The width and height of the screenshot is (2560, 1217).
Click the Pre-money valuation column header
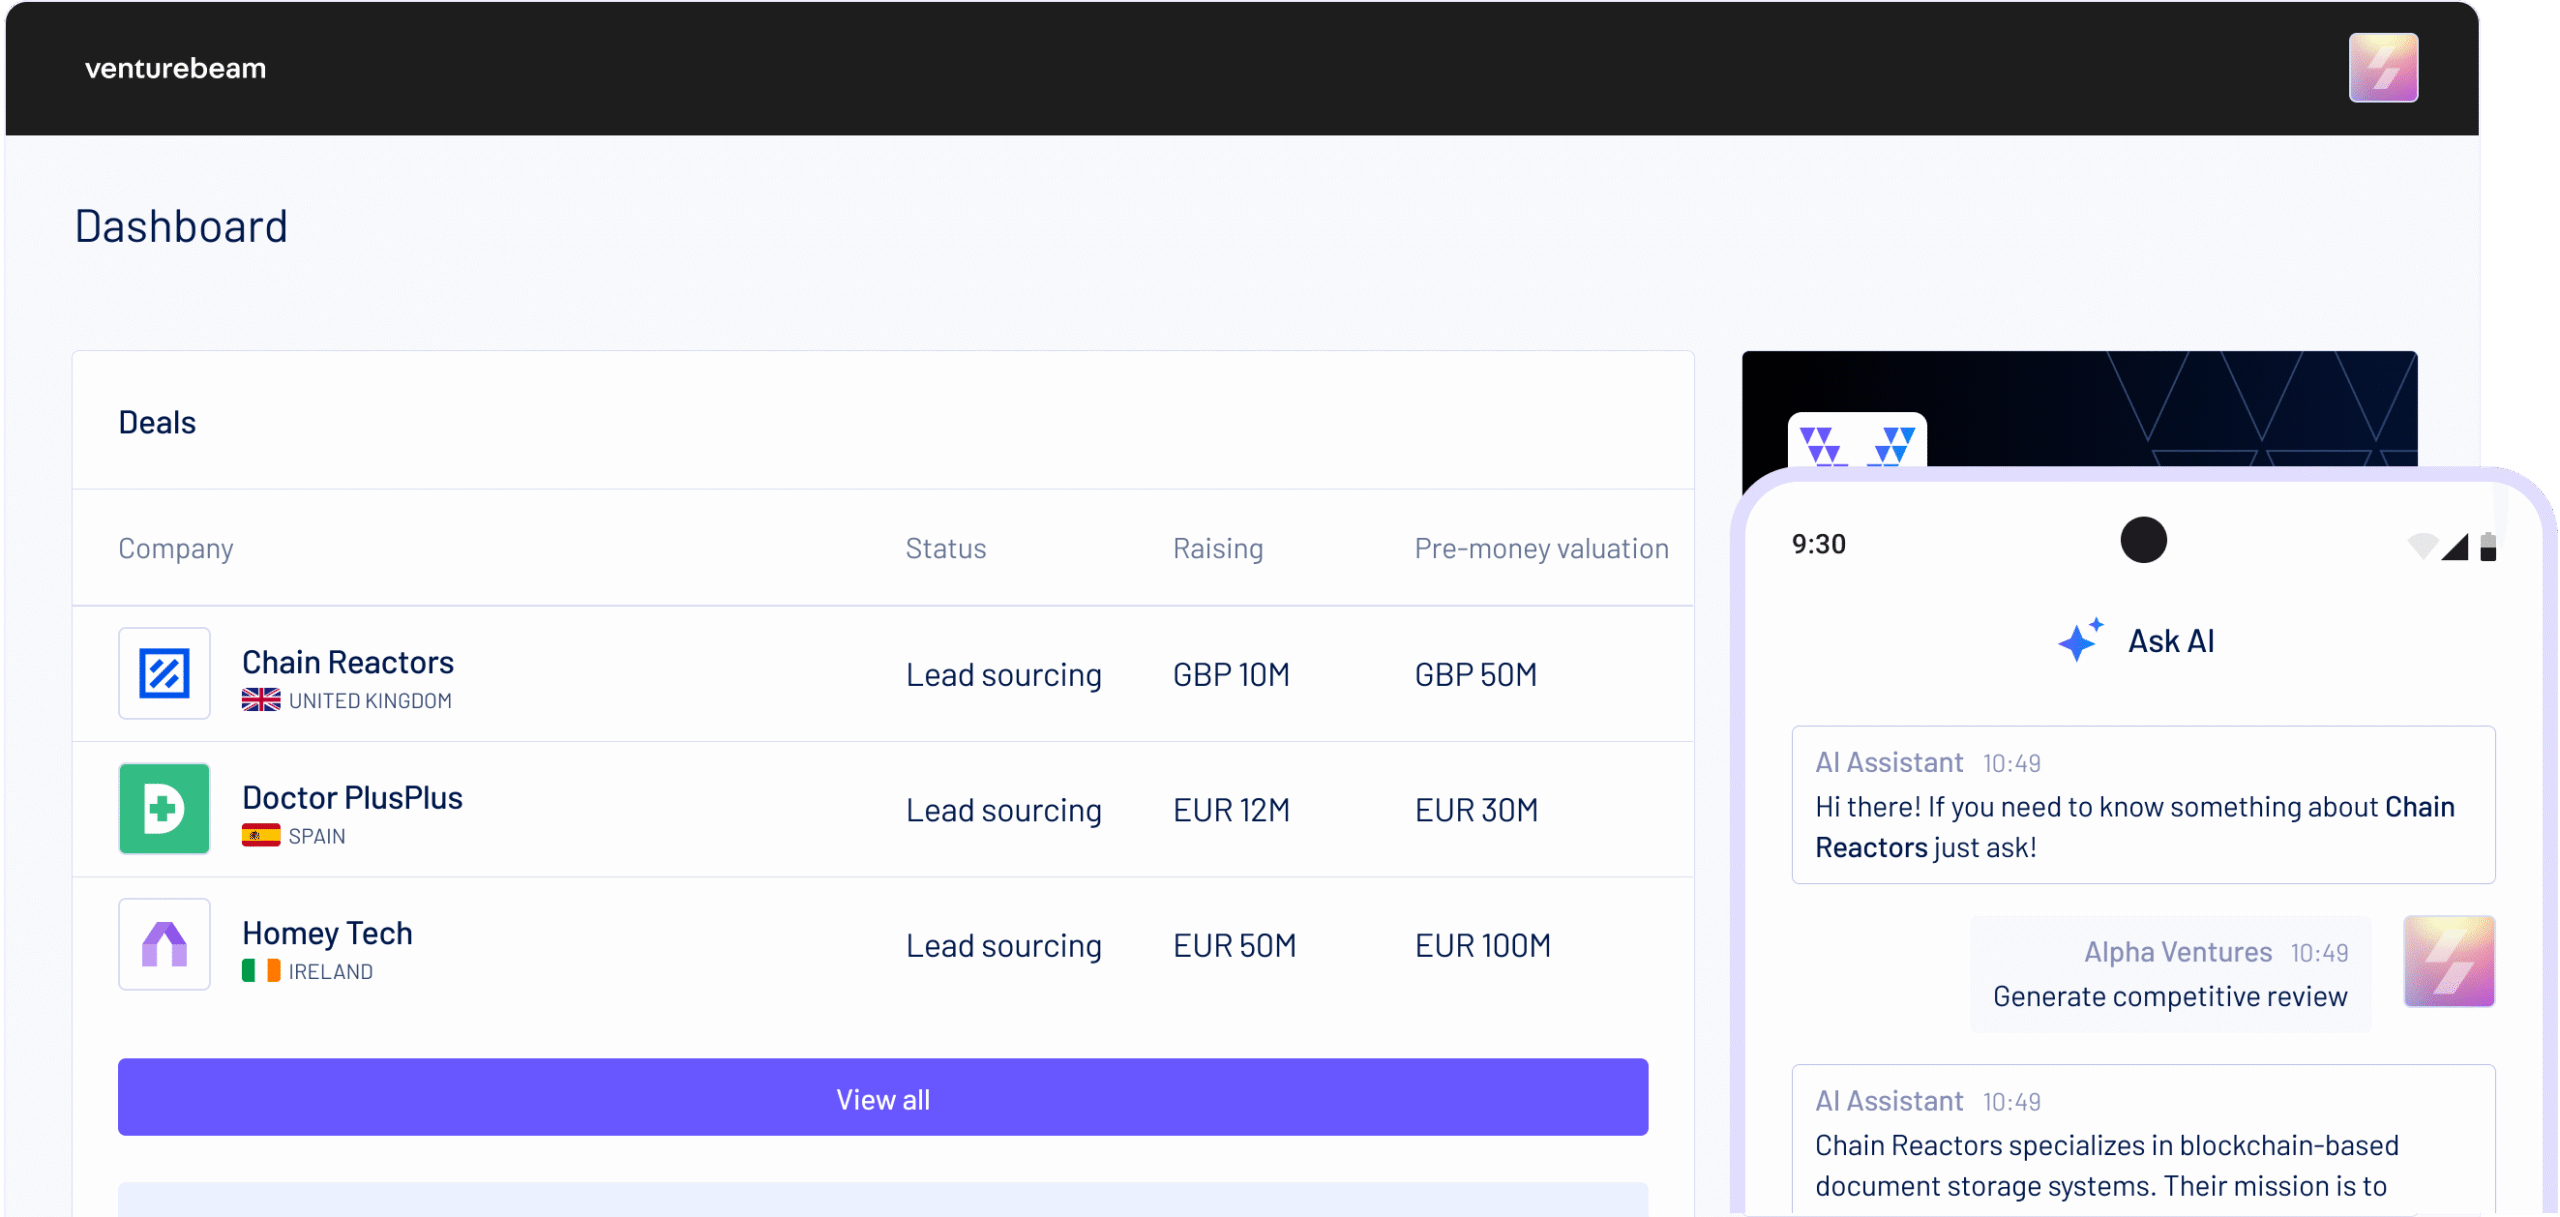1541,548
